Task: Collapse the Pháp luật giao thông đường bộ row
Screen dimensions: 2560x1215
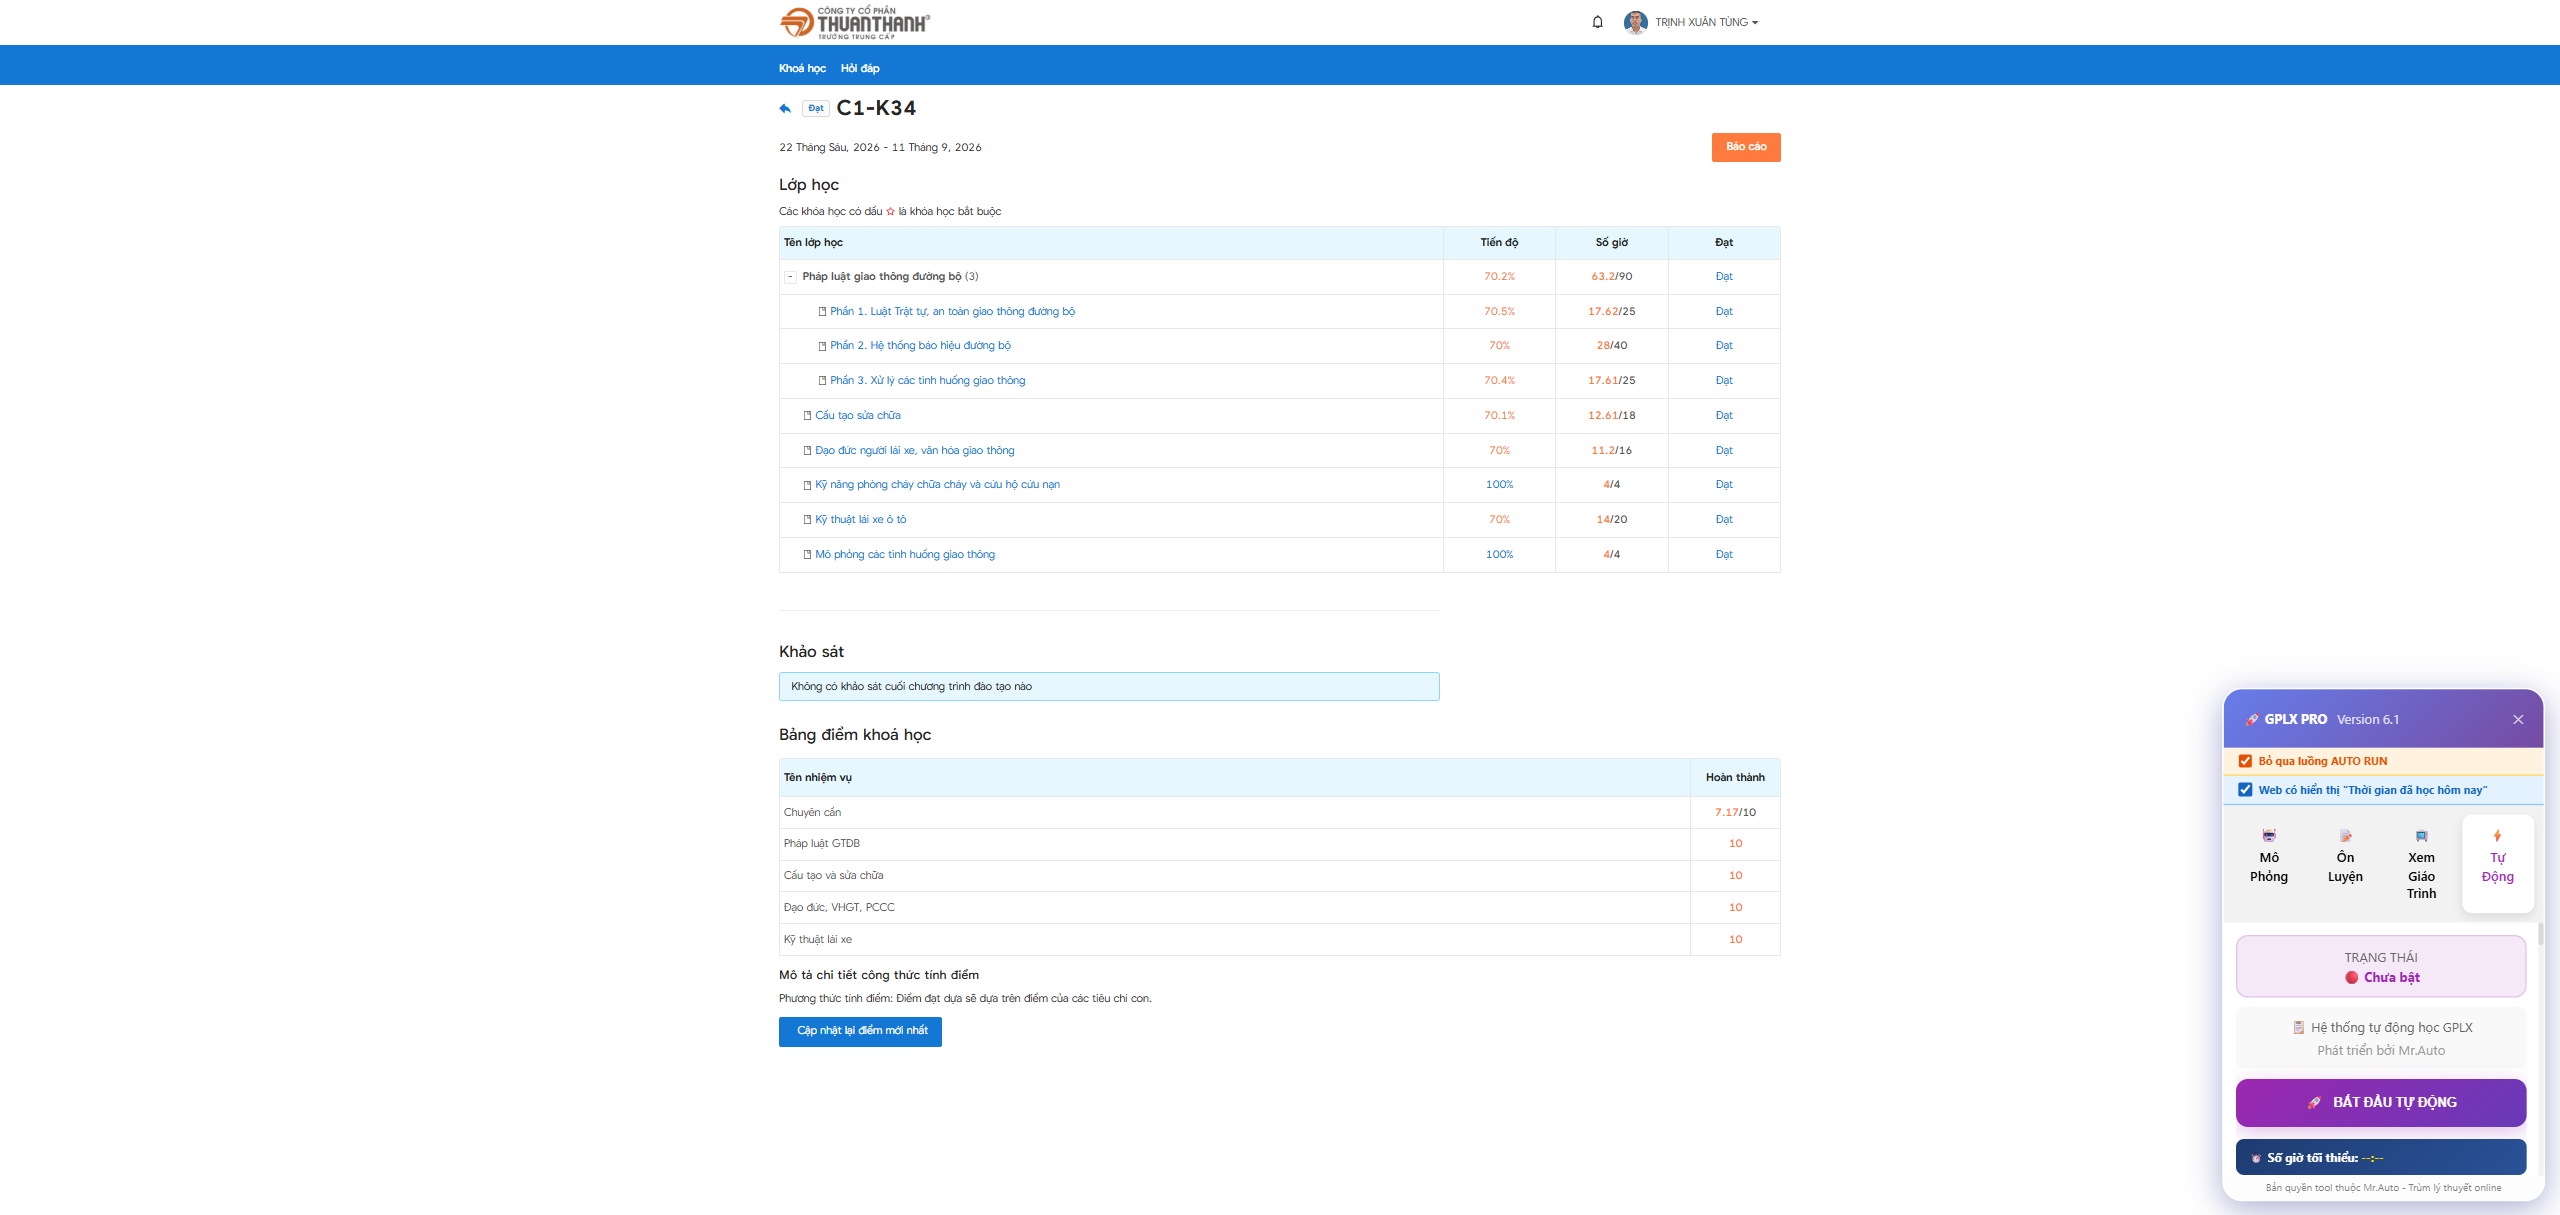Action: [790, 277]
